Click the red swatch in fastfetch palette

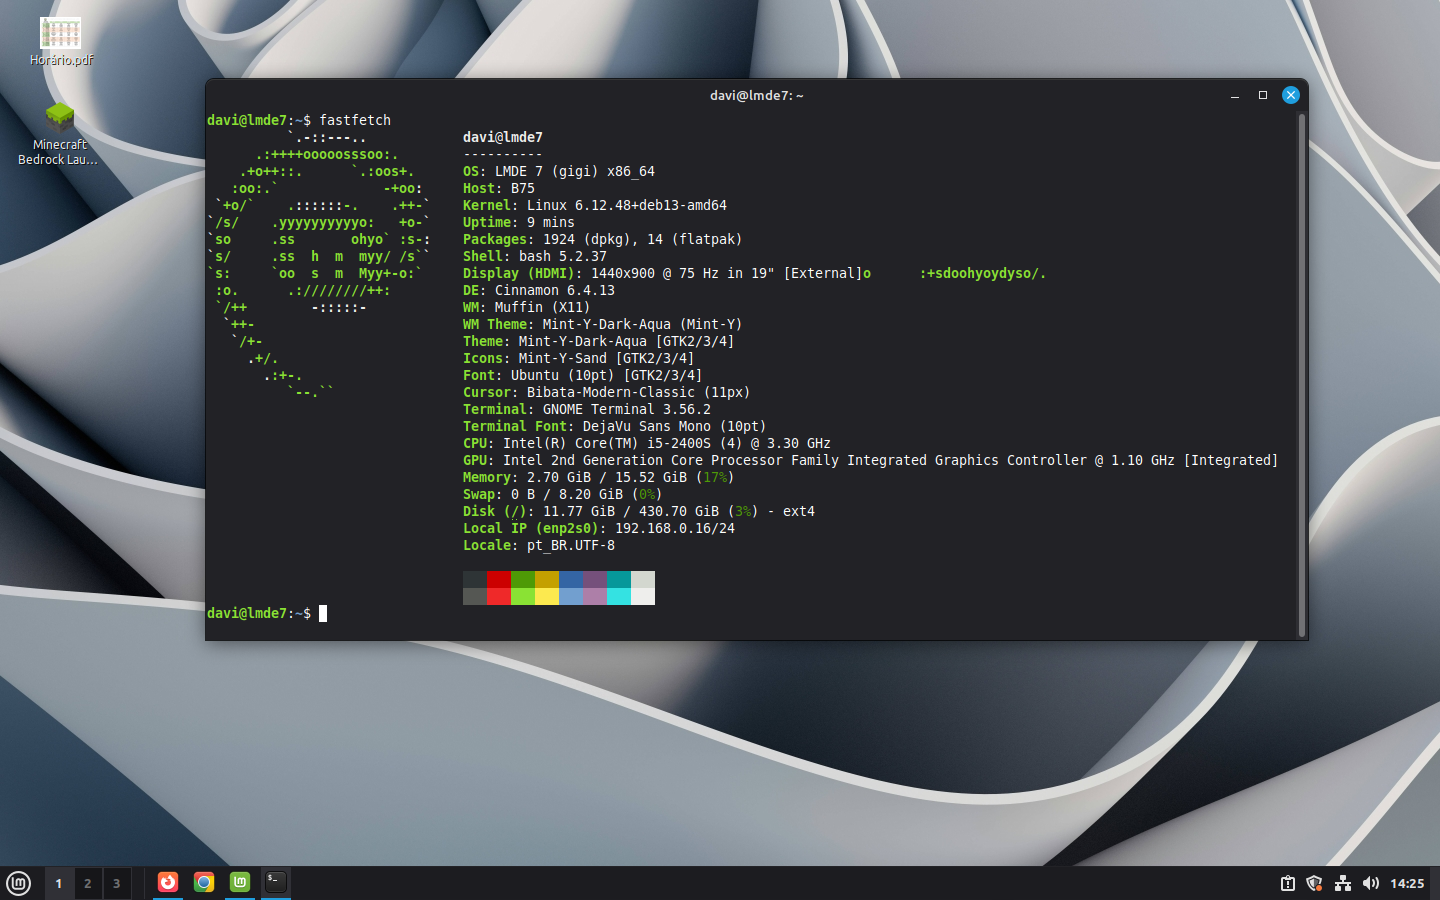click(x=499, y=580)
